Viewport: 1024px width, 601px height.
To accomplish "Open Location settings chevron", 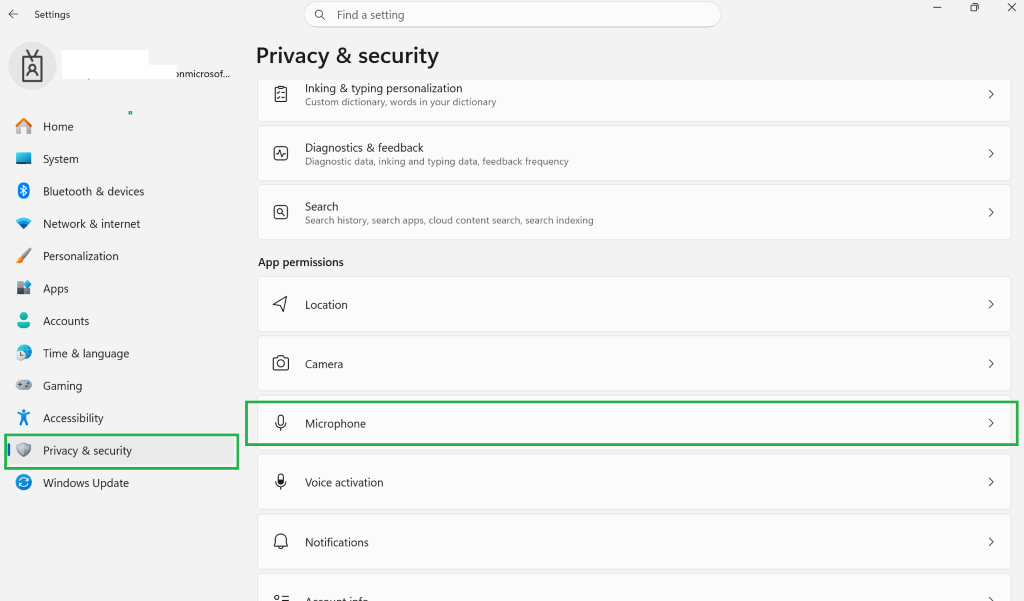I will pos(991,304).
